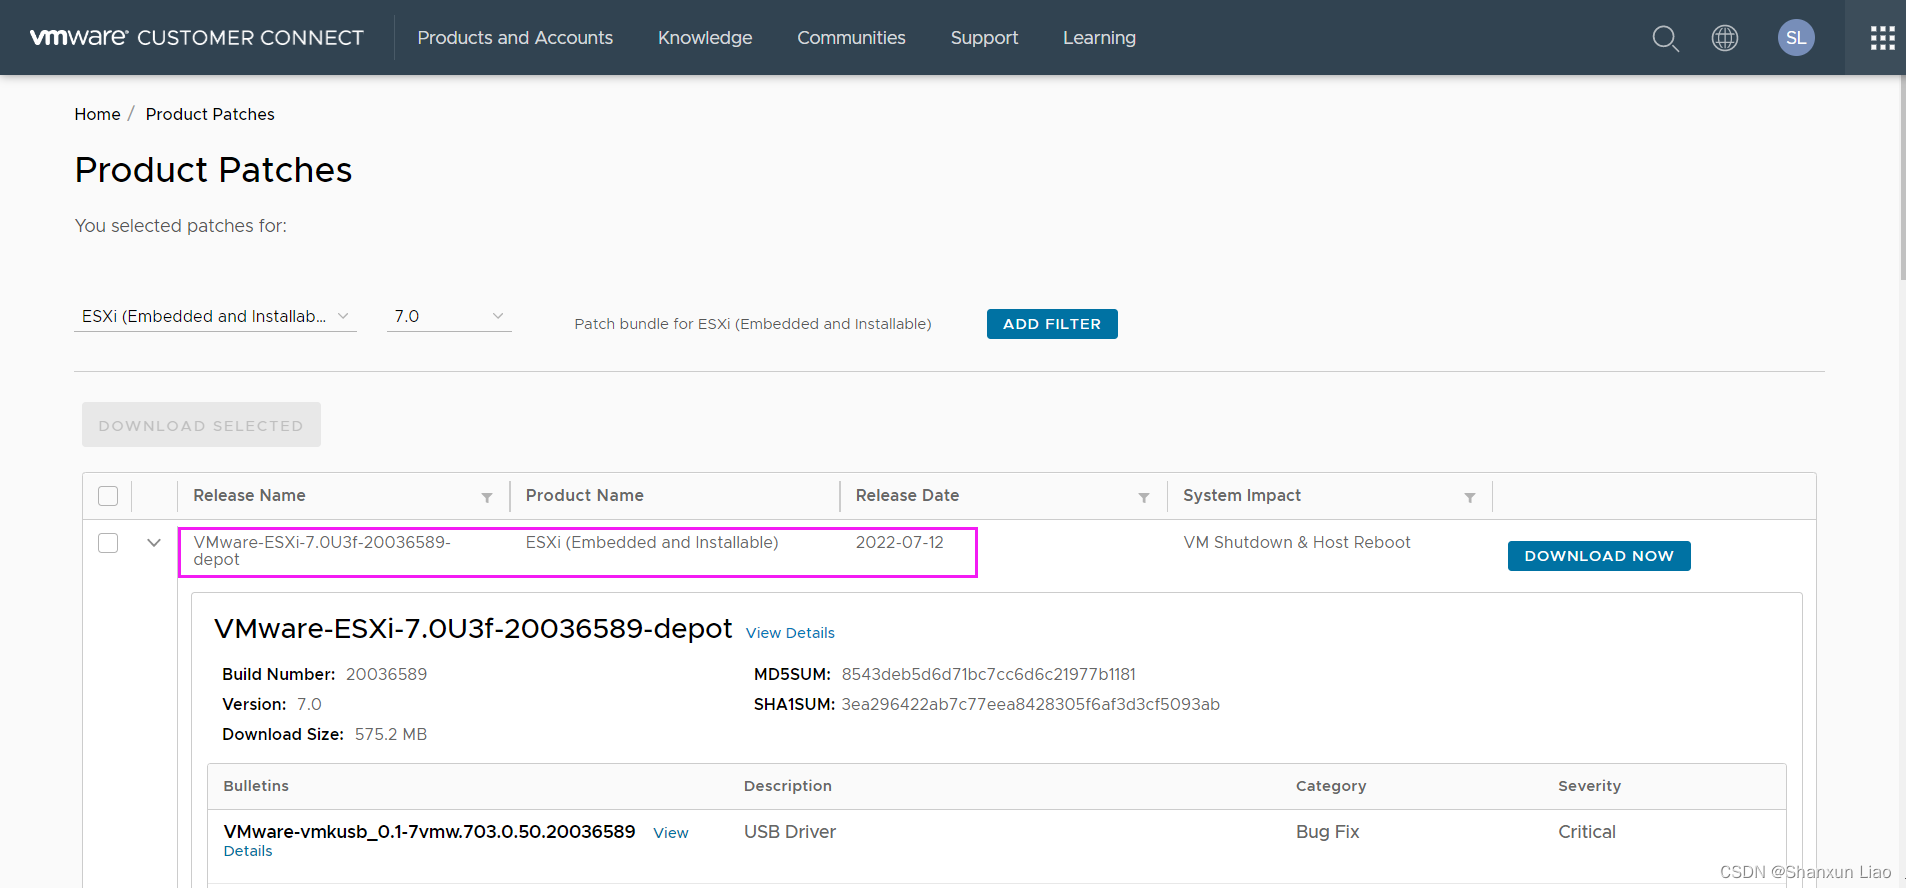Click the ADD FILTER button

[x=1052, y=324]
